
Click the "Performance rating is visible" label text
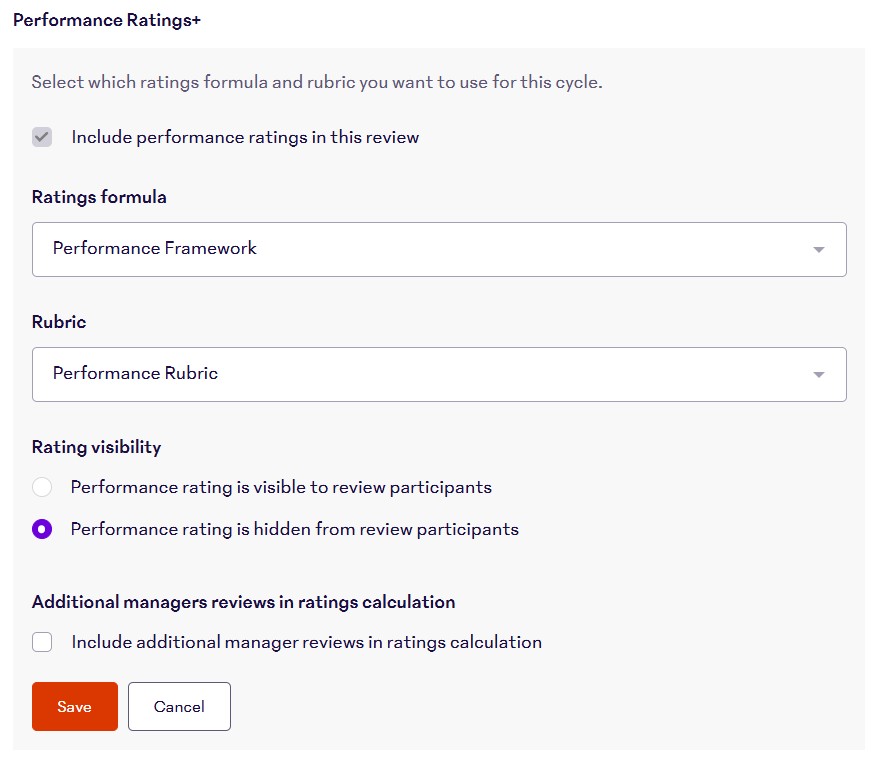pyautogui.click(x=281, y=488)
